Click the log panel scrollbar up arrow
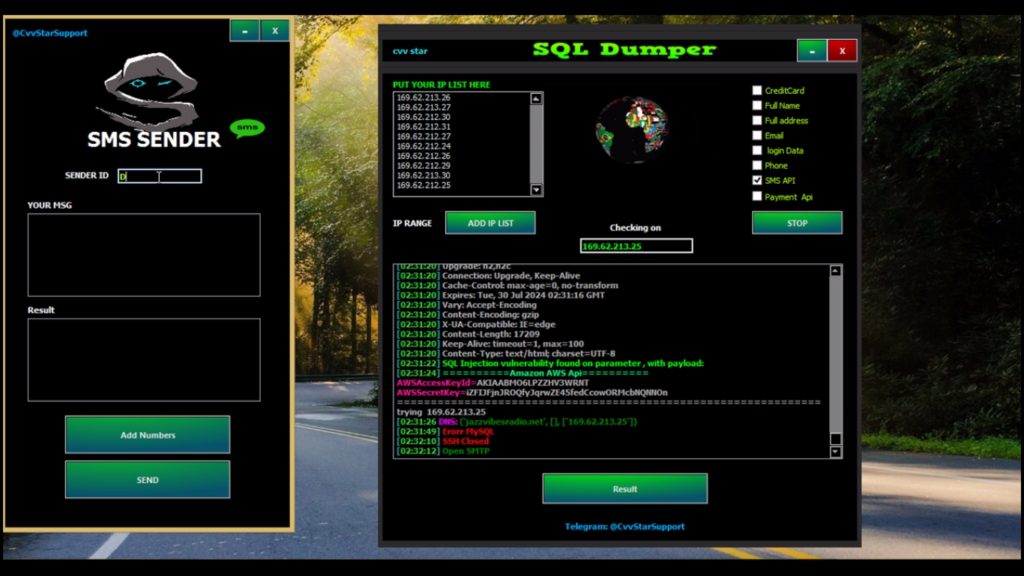 (836, 268)
